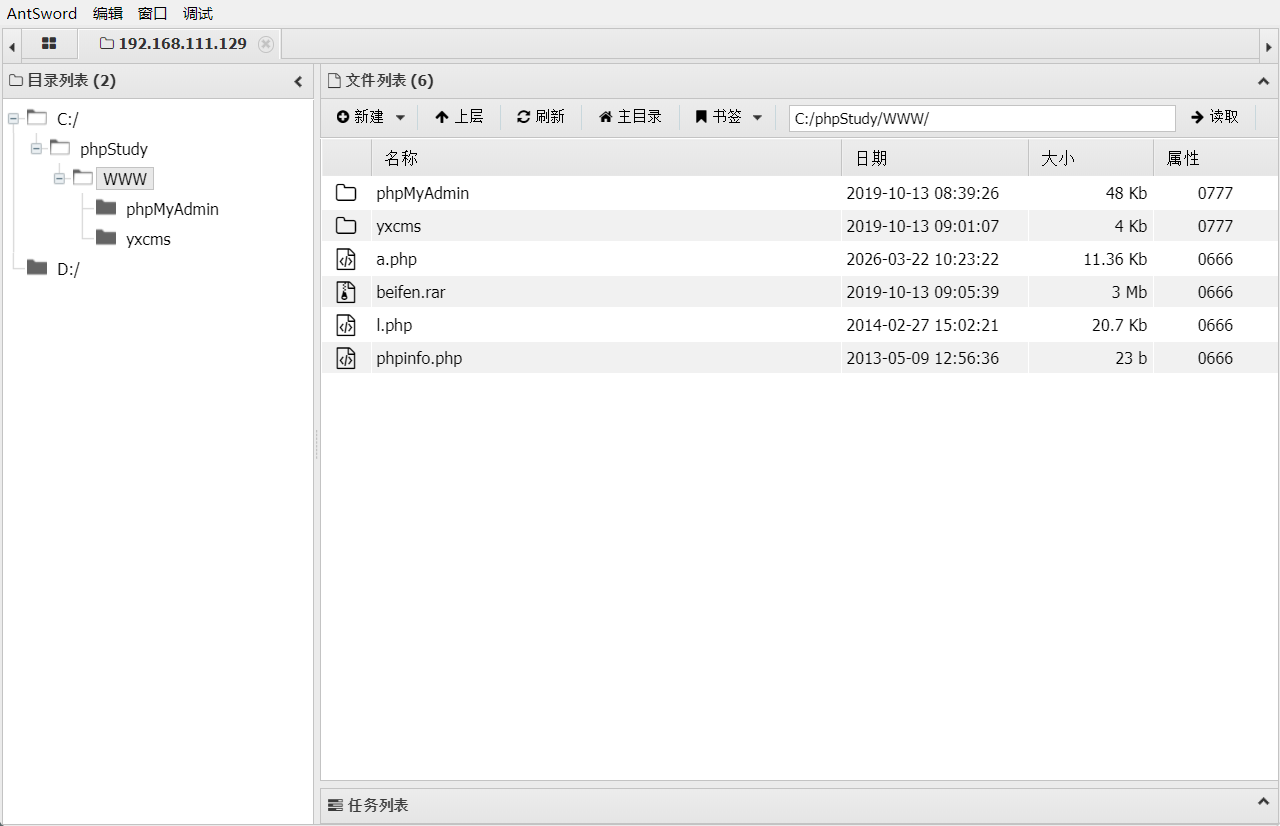1280x826 pixels.
Task: Click the 任务列表 panel title
Action: pyautogui.click(x=377, y=805)
